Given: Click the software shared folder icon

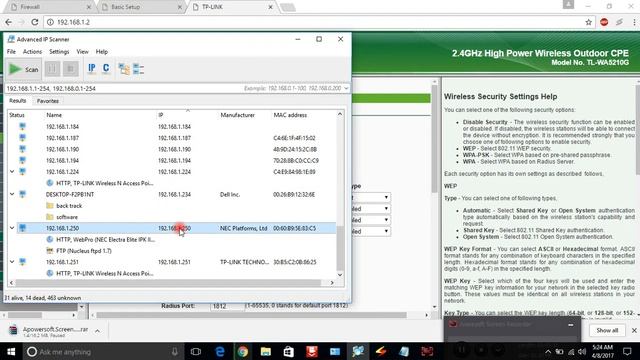Looking at the screenshot, I should (x=50, y=217).
